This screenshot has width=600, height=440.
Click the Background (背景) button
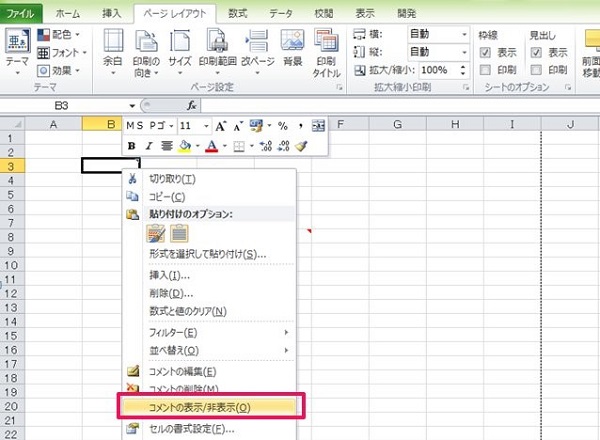tap(292, 48)
